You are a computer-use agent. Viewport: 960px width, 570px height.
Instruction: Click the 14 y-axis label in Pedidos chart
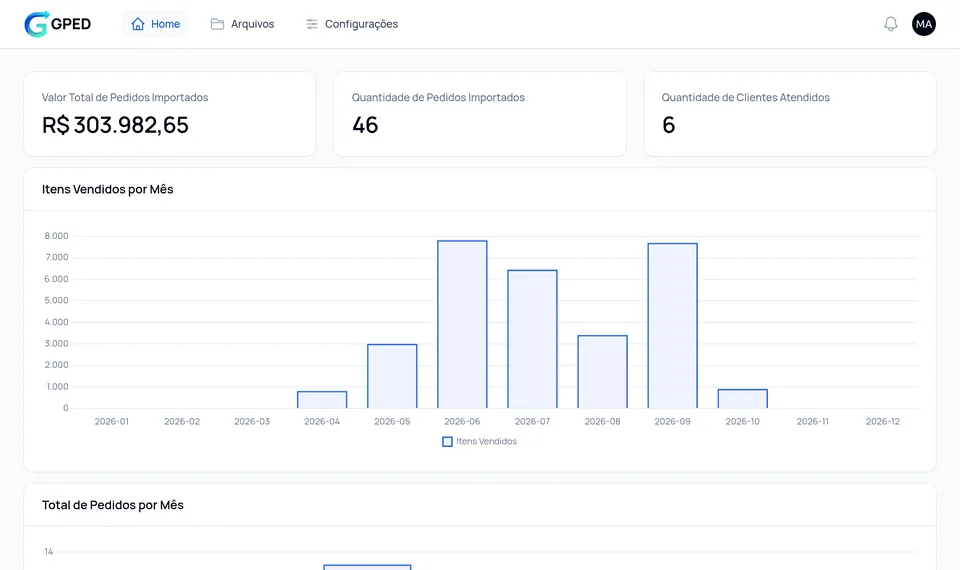point(49,552)
